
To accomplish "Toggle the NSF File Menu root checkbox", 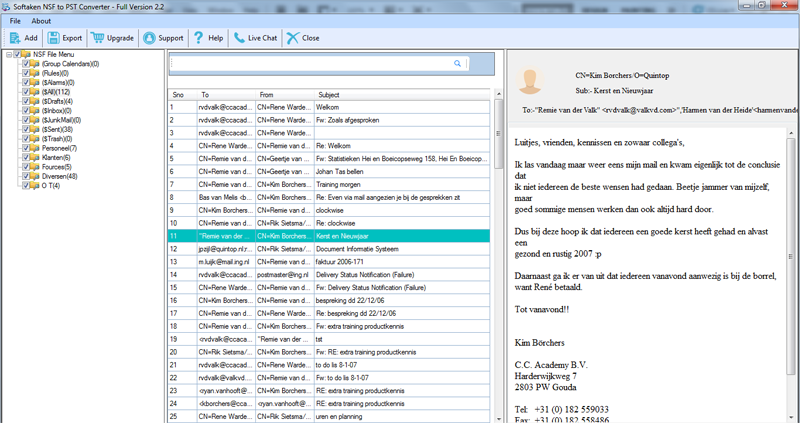I will click(17, 54).
